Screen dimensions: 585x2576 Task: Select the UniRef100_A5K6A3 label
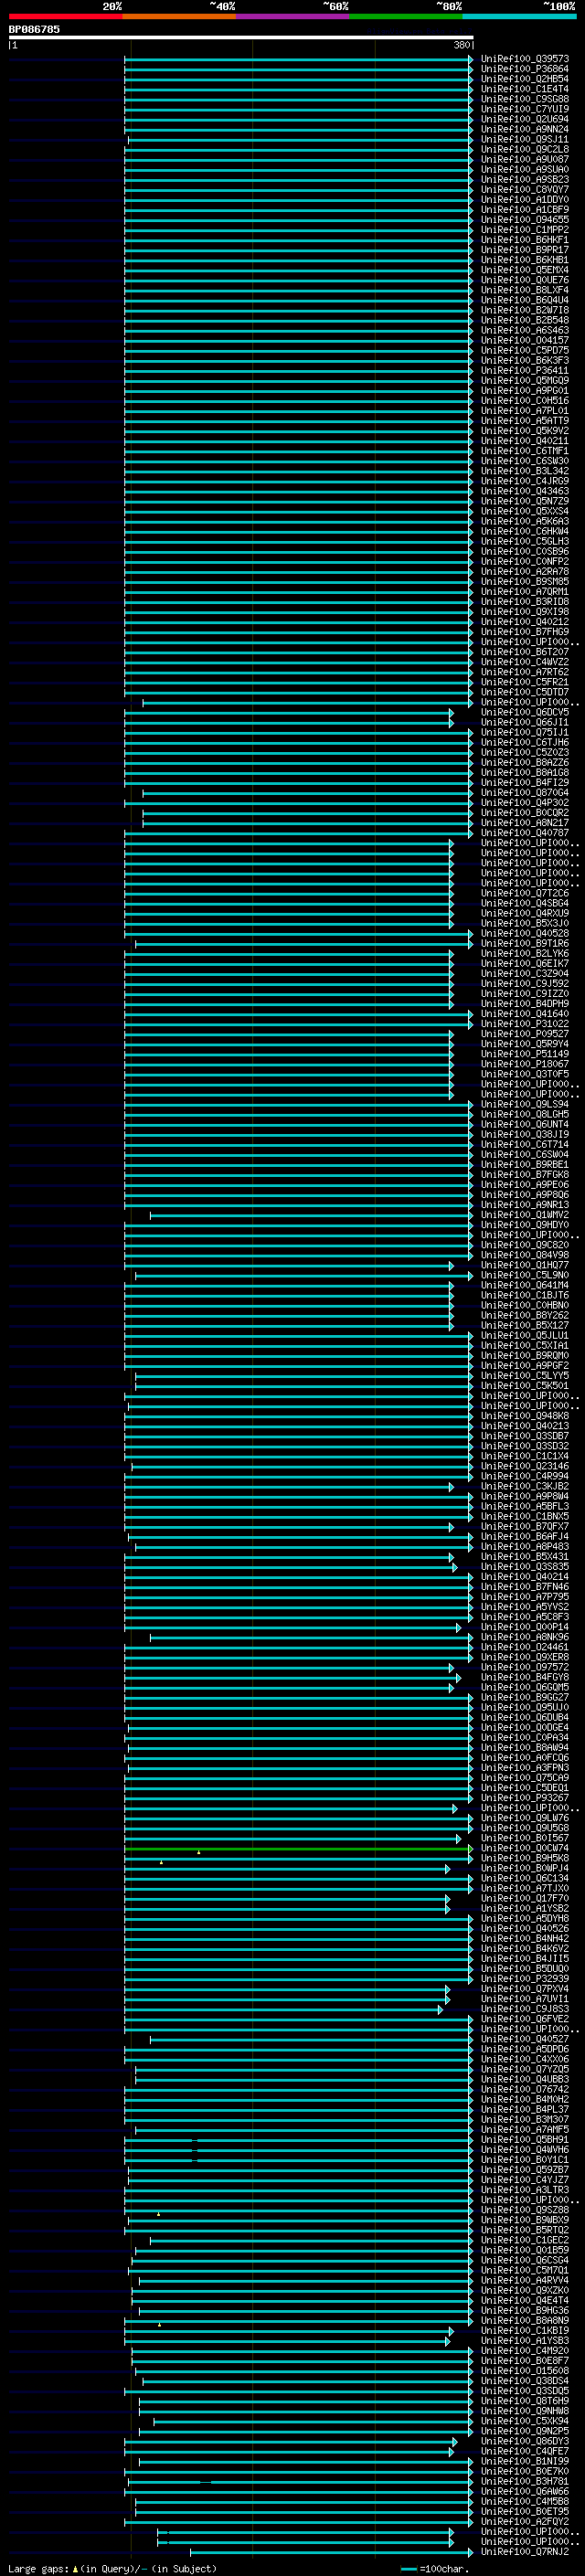click(x=525, y=521)
